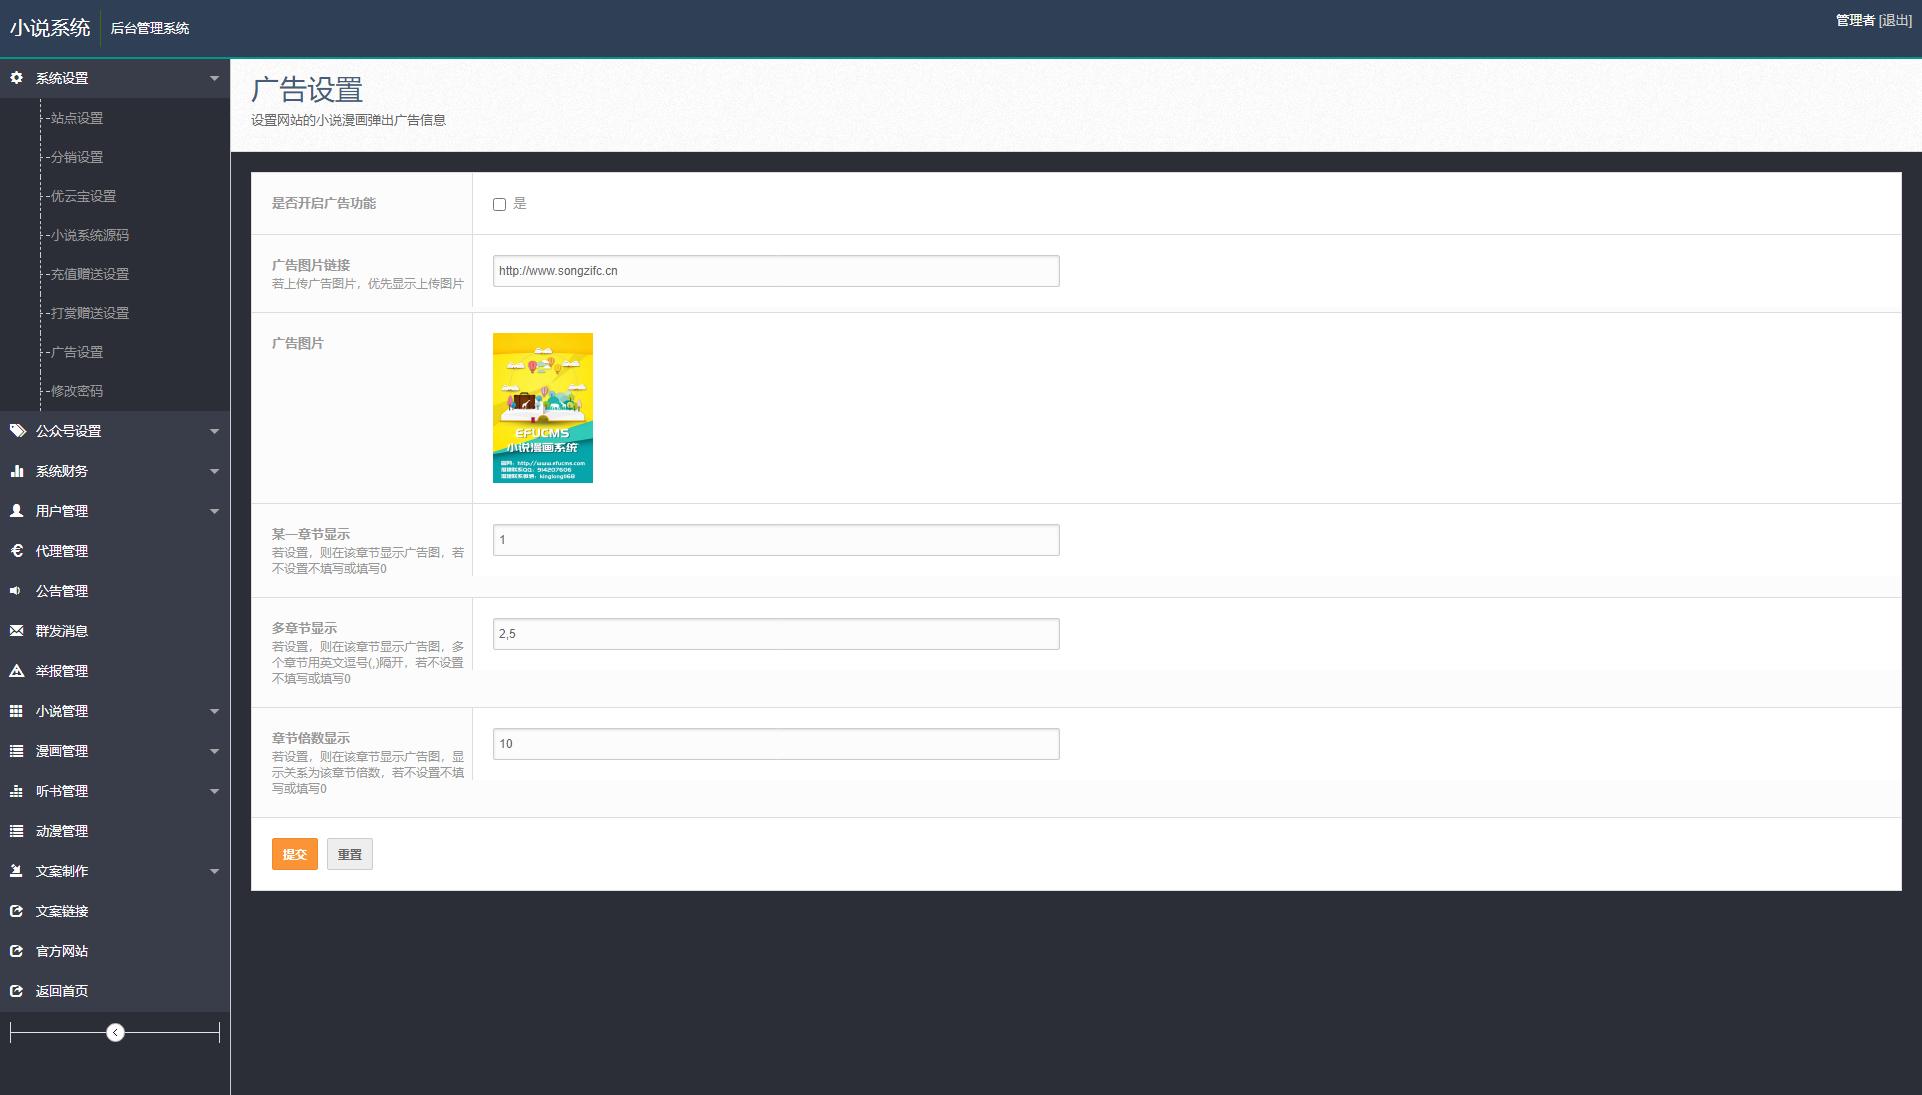Click the gear icon beside 系统设置
Image resolution: width=1922 pixels, height=1095 pixels.
pos(16,77)
